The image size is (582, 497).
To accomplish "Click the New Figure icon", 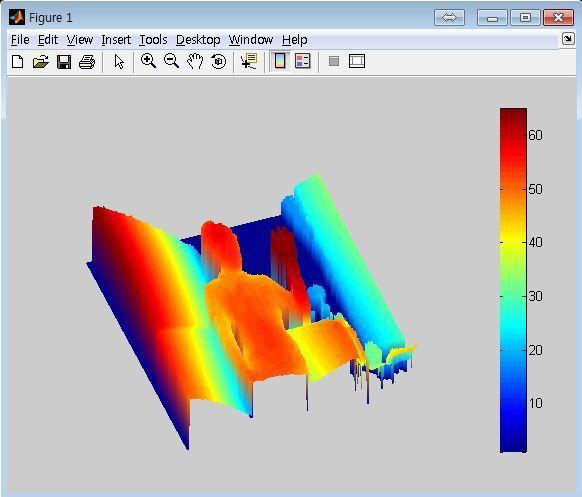I will tap(17, 61).
